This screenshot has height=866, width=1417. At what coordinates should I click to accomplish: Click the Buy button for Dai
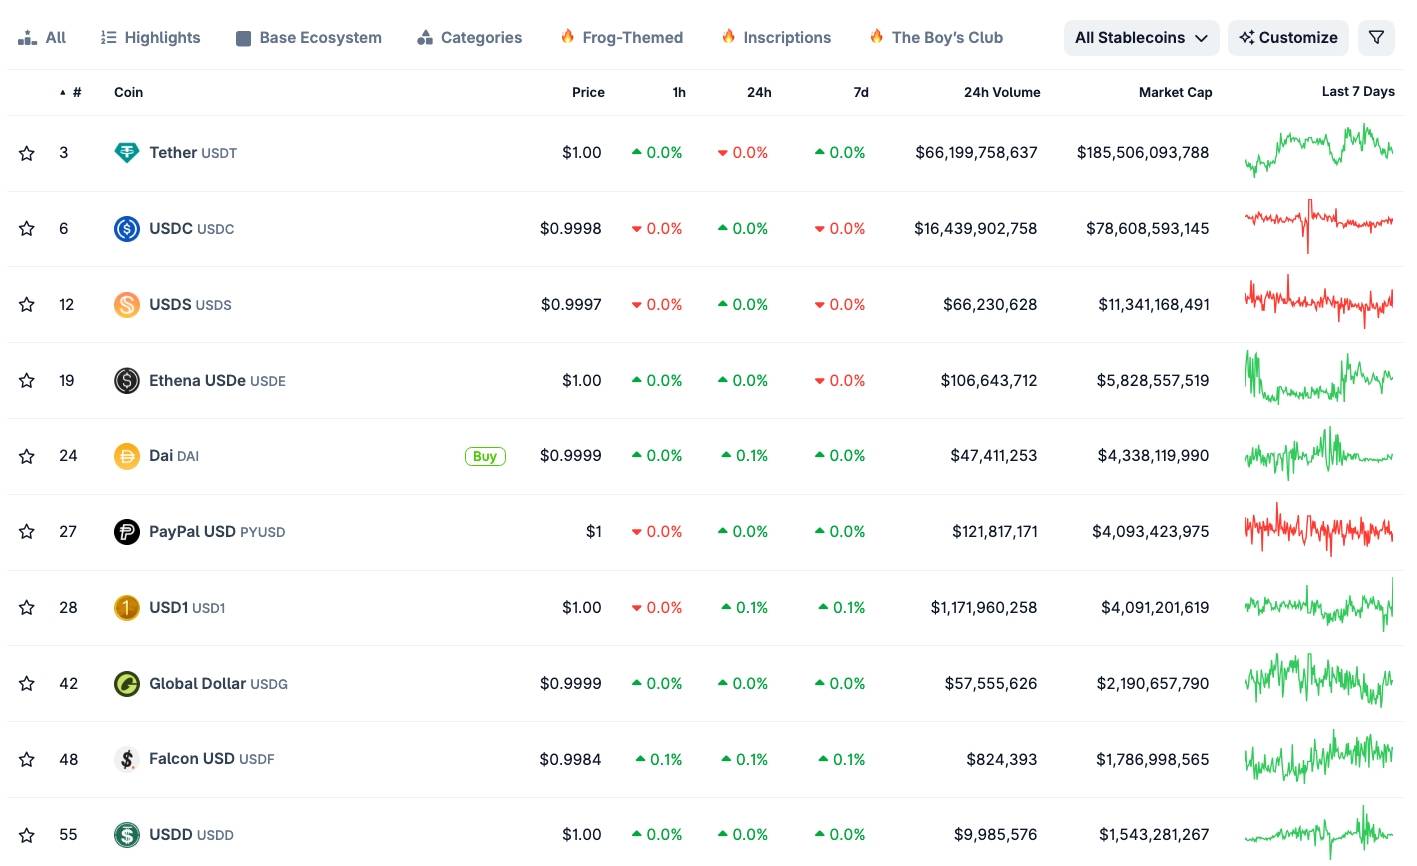[x=484, y=455]
